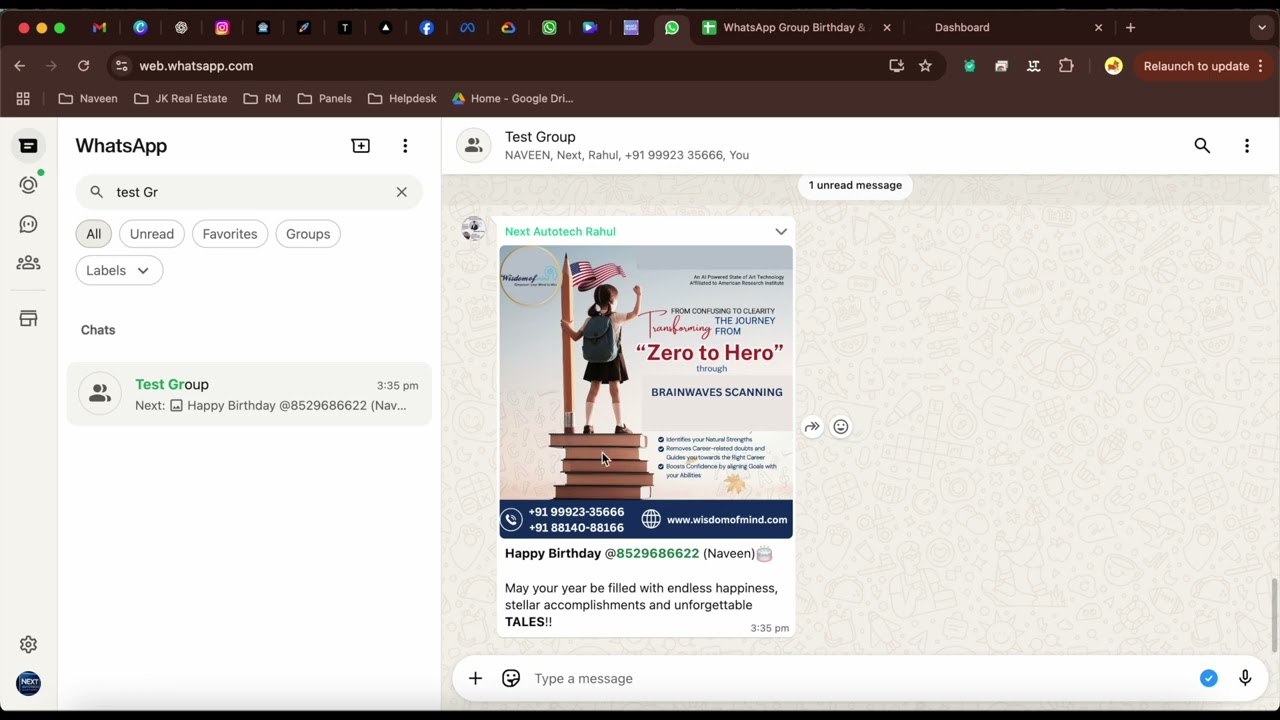Viewport: 1280px width, 720px height.
Task: Go back in browser
Action: click(x=20, y=66)
